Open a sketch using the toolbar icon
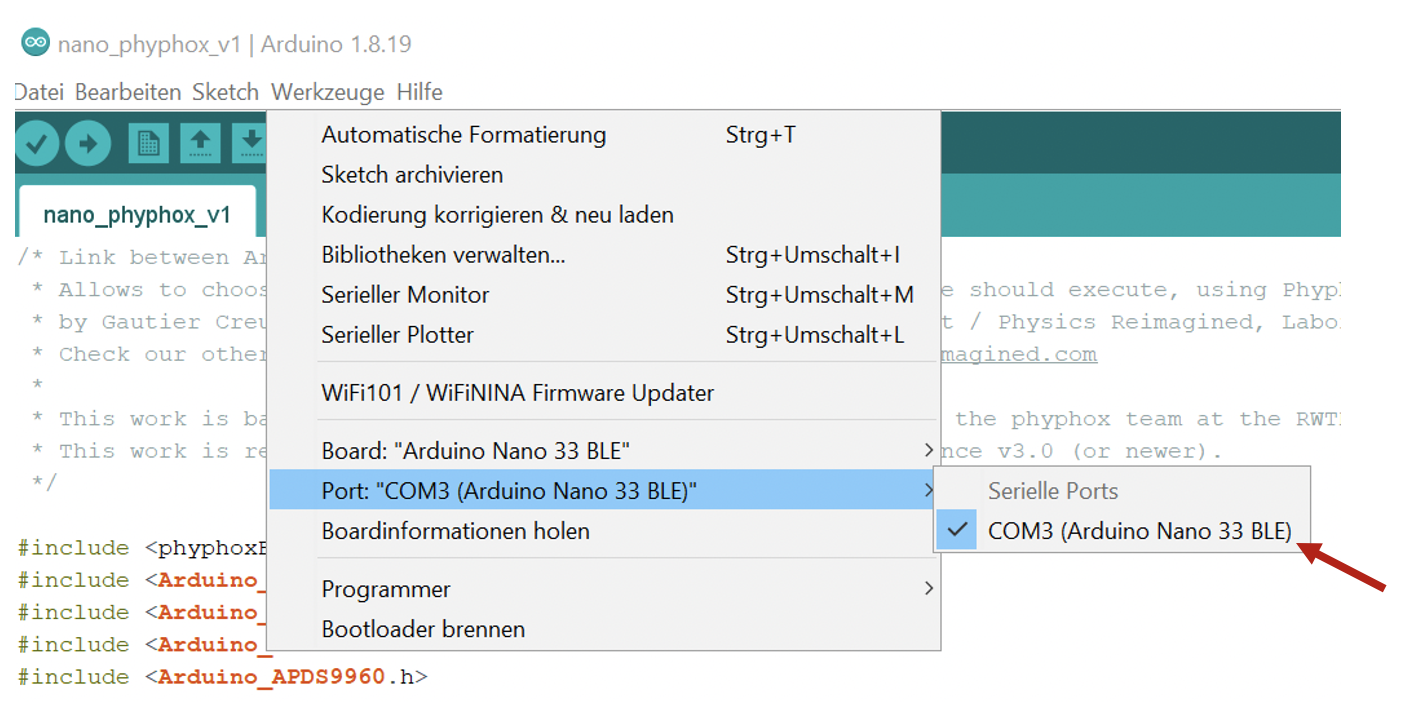1414x702 pixels. point(200,143)
